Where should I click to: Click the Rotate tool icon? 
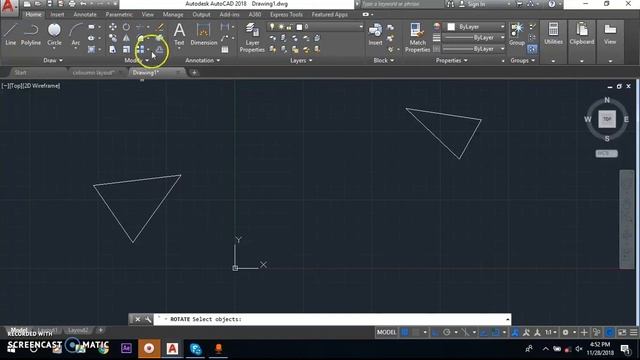pos(127,27)
